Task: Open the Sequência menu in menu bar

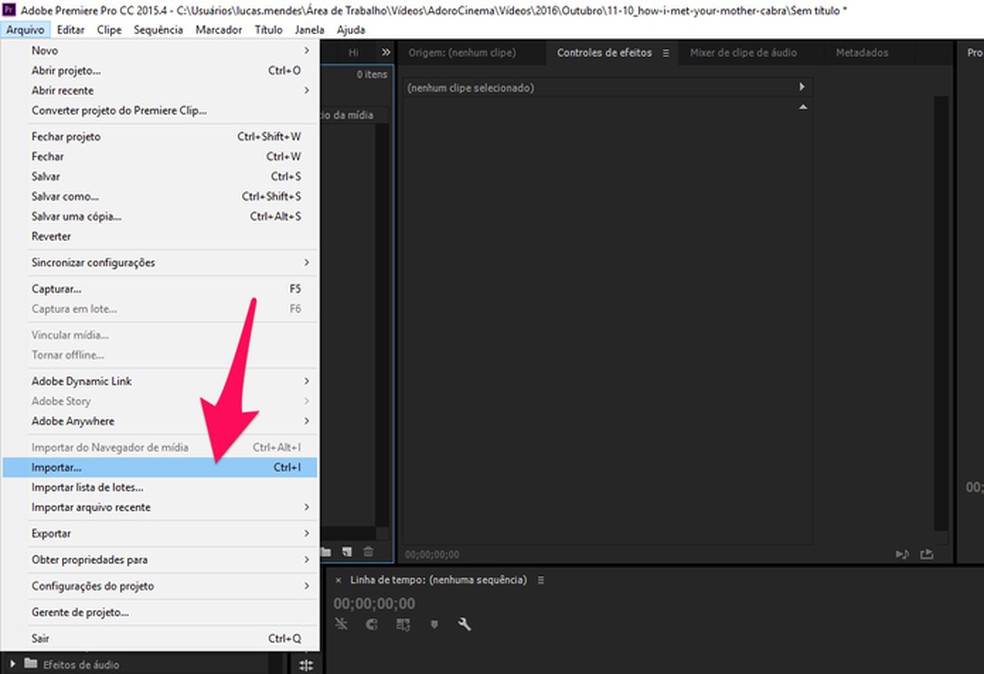Action: click(x=158, y=30)
